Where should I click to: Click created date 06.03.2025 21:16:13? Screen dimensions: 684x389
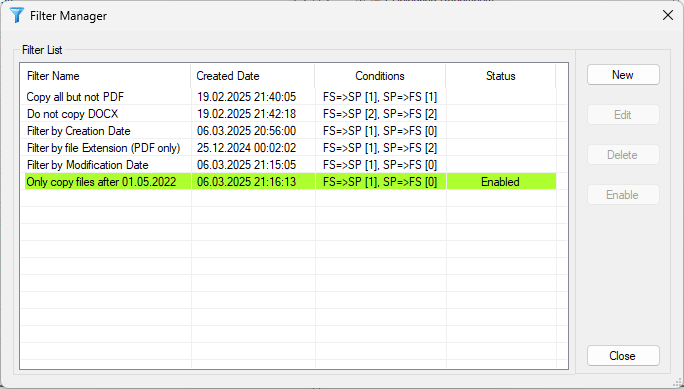[246, 182]
